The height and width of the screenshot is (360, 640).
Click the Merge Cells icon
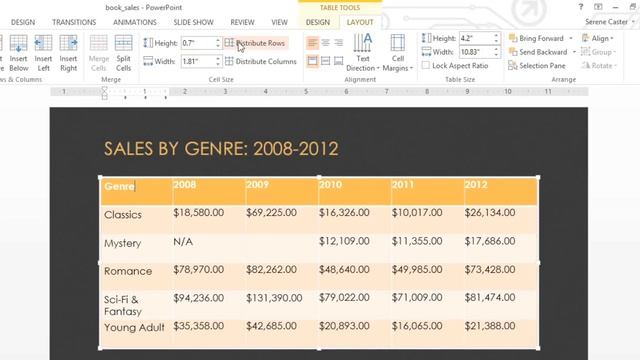(98, 53)
